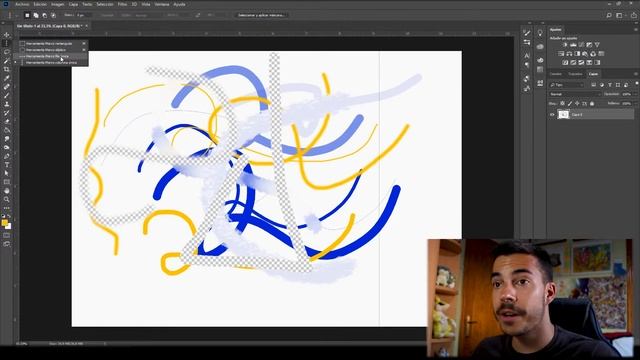This screenshot has height=360, width=640.
Task: Turn layer filtering on or off
Action: click(x=636, y=84)
